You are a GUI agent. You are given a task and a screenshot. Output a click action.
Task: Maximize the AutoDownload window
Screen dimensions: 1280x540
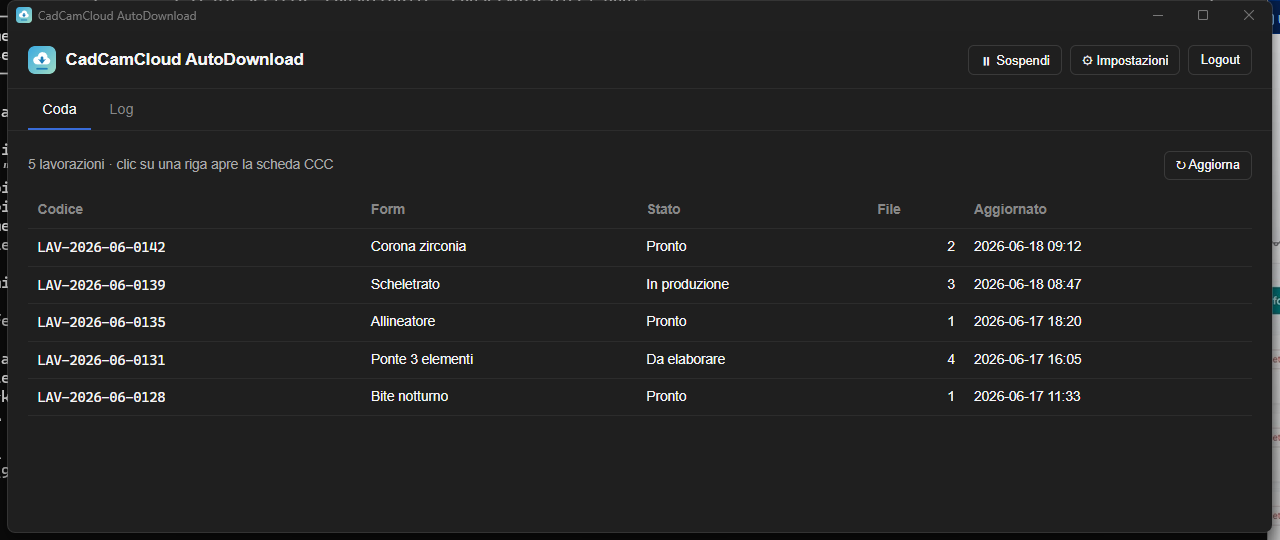(1203, 15)
